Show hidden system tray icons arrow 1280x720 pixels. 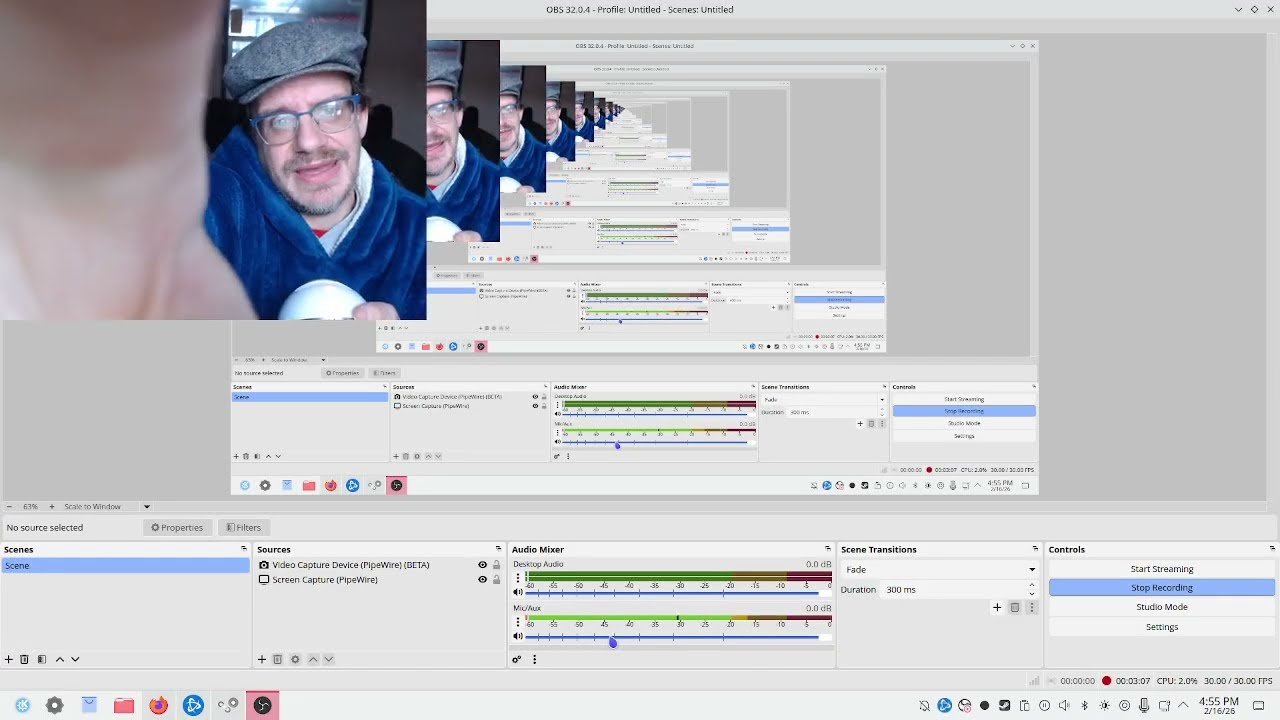pos(1184,705)
